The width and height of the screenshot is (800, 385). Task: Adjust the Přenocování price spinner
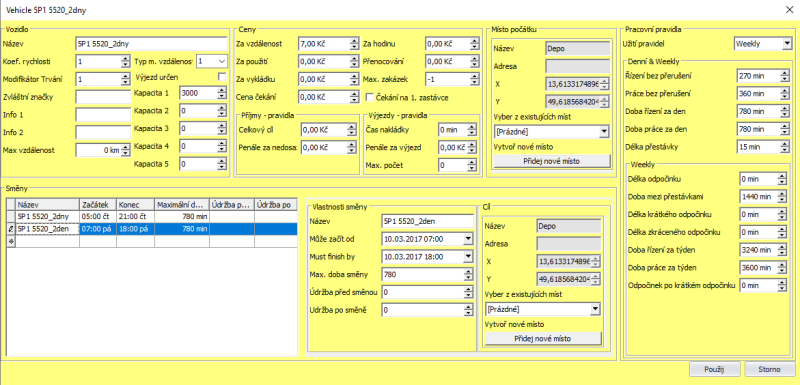pyautogui.click(x=474, y=61)
